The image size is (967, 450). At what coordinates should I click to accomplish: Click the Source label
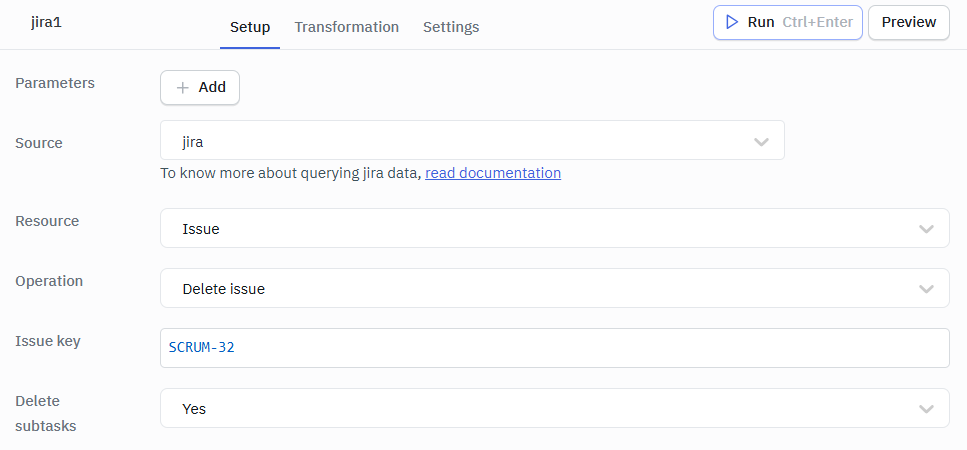click(x=39, y=143)
